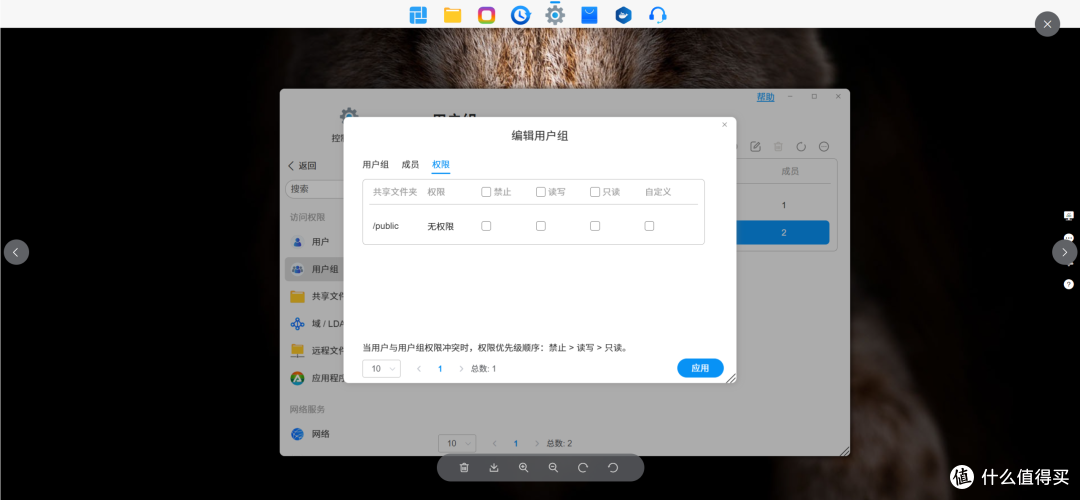The height and width of the screenshot is (500, 1080).
Task: Open the tile-layout desktop icon in dock
Action: [x=418, y=14]
